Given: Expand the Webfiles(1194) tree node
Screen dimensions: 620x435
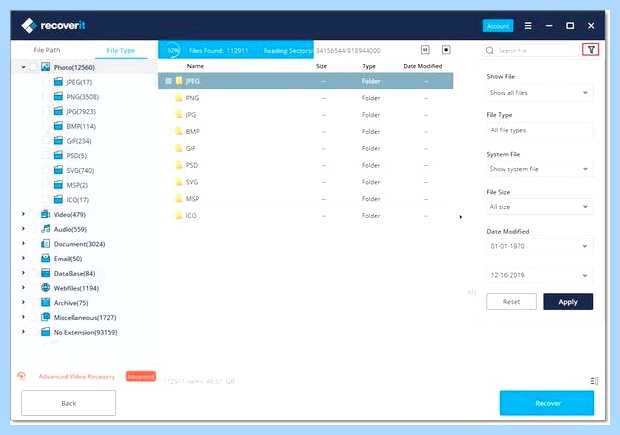Looking at the screenshot, I should 23,287.
